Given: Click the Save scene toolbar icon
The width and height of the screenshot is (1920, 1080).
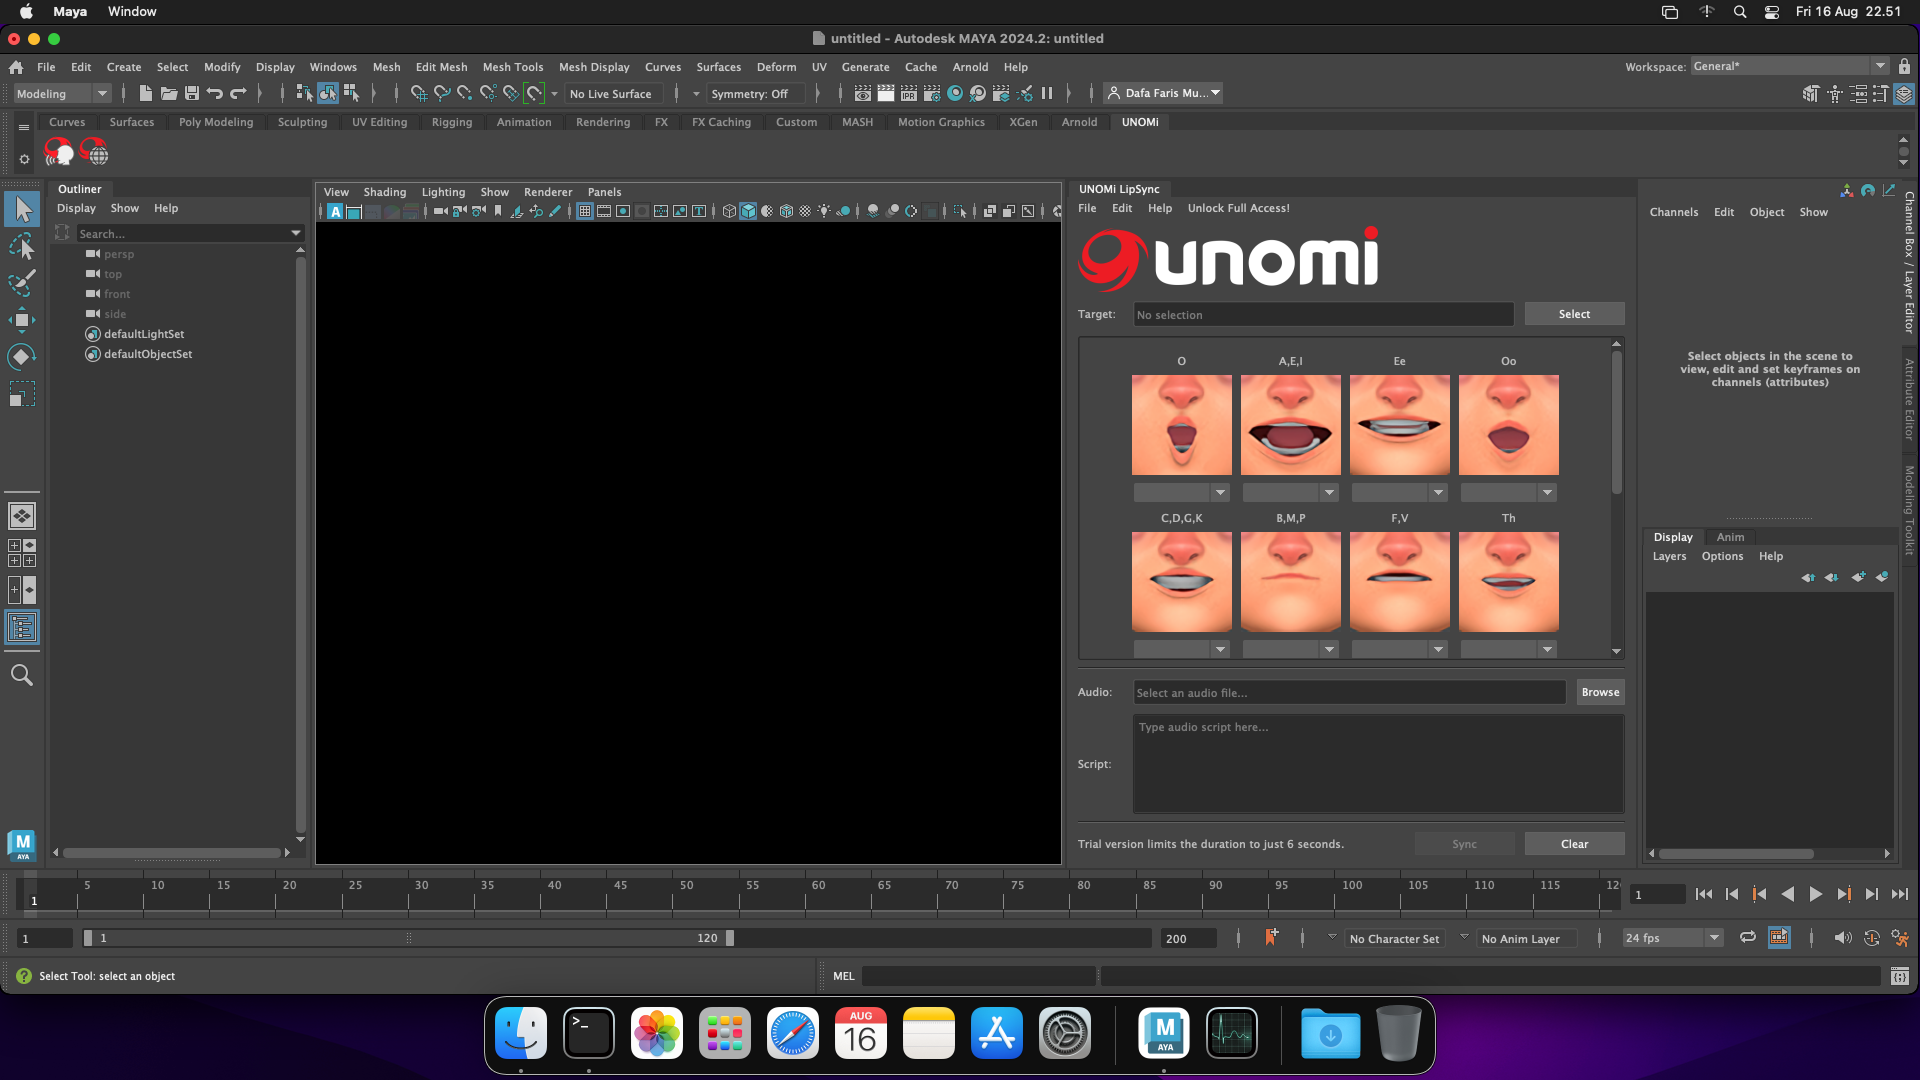Looking at the screenshot, I should click(191, 93).
